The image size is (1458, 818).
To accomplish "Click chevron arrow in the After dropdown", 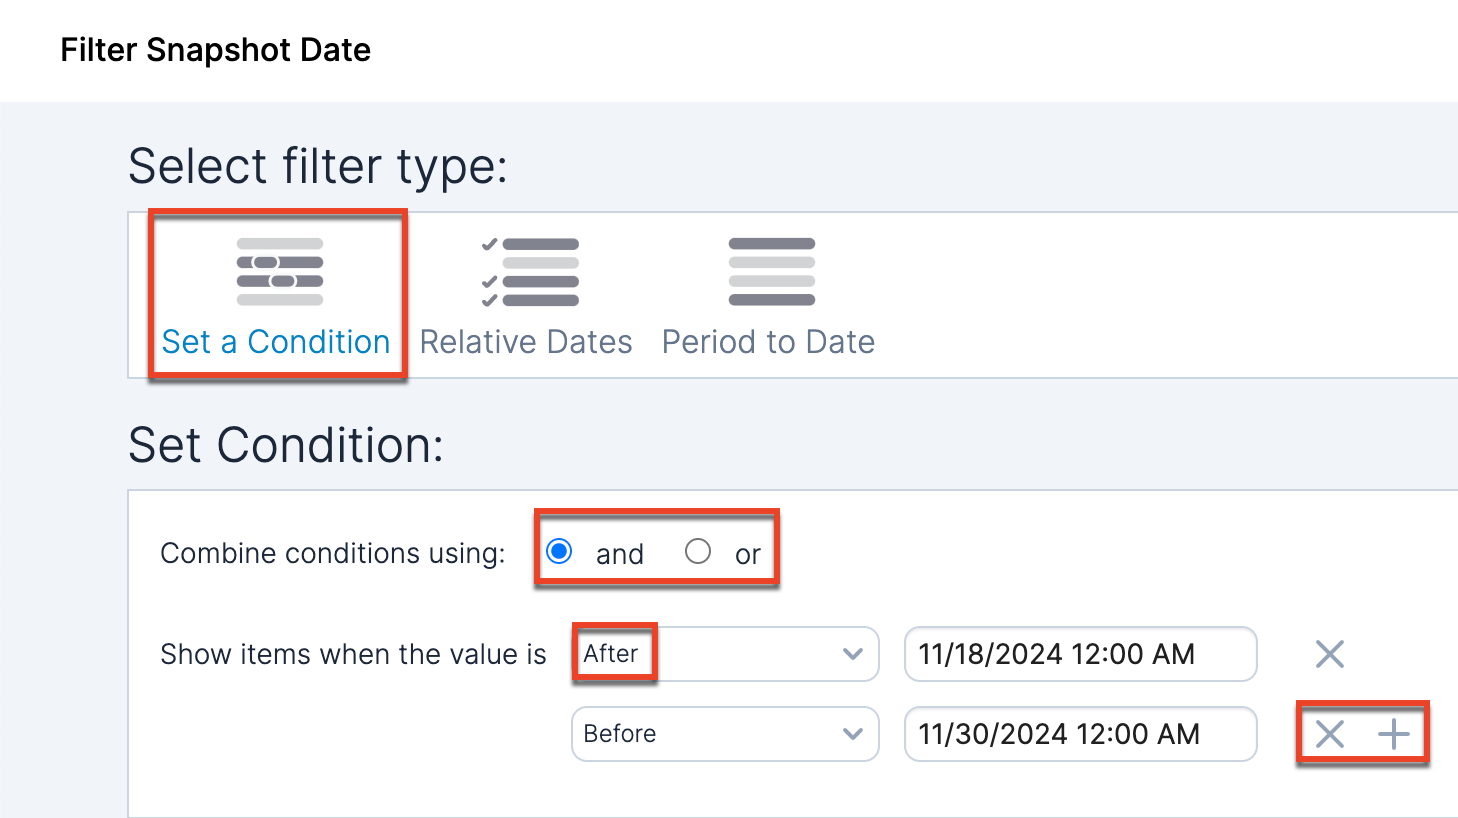I will point(852,654).
